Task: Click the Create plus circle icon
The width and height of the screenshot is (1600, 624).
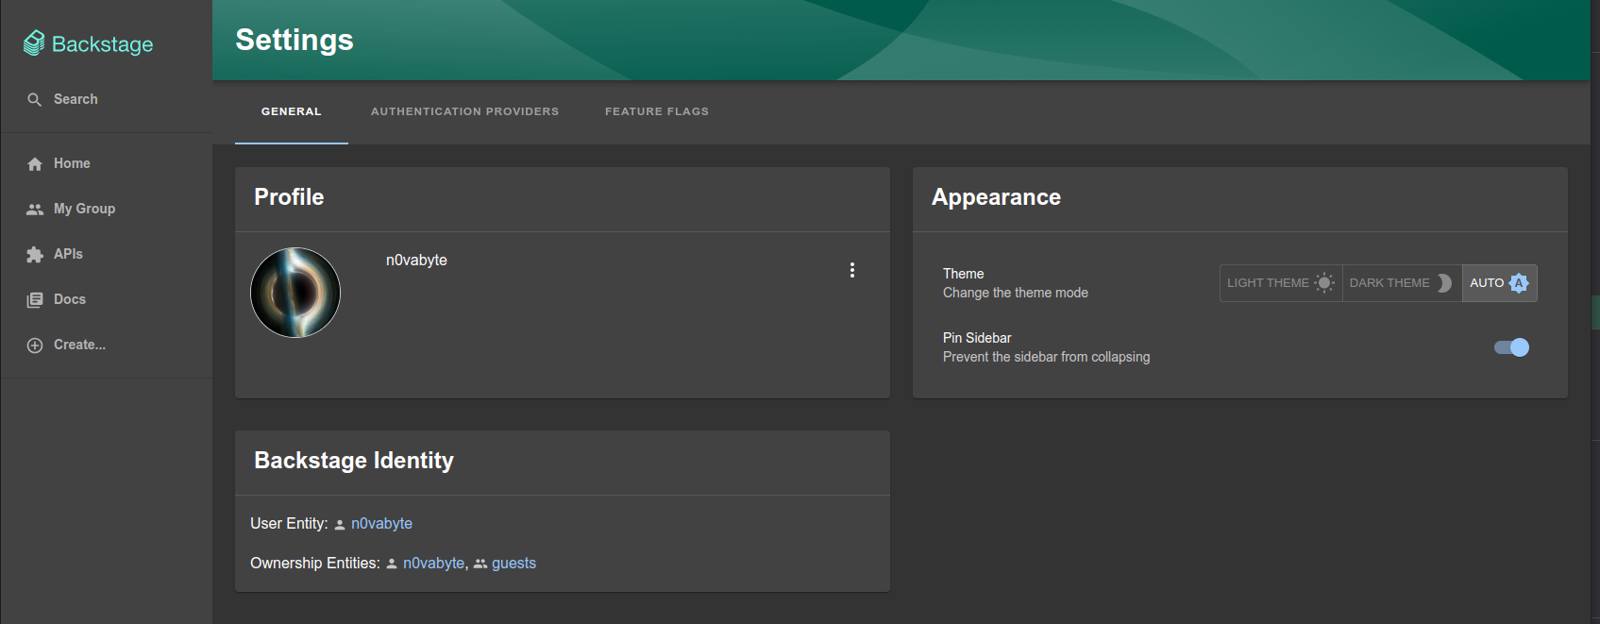Action: 35,345
